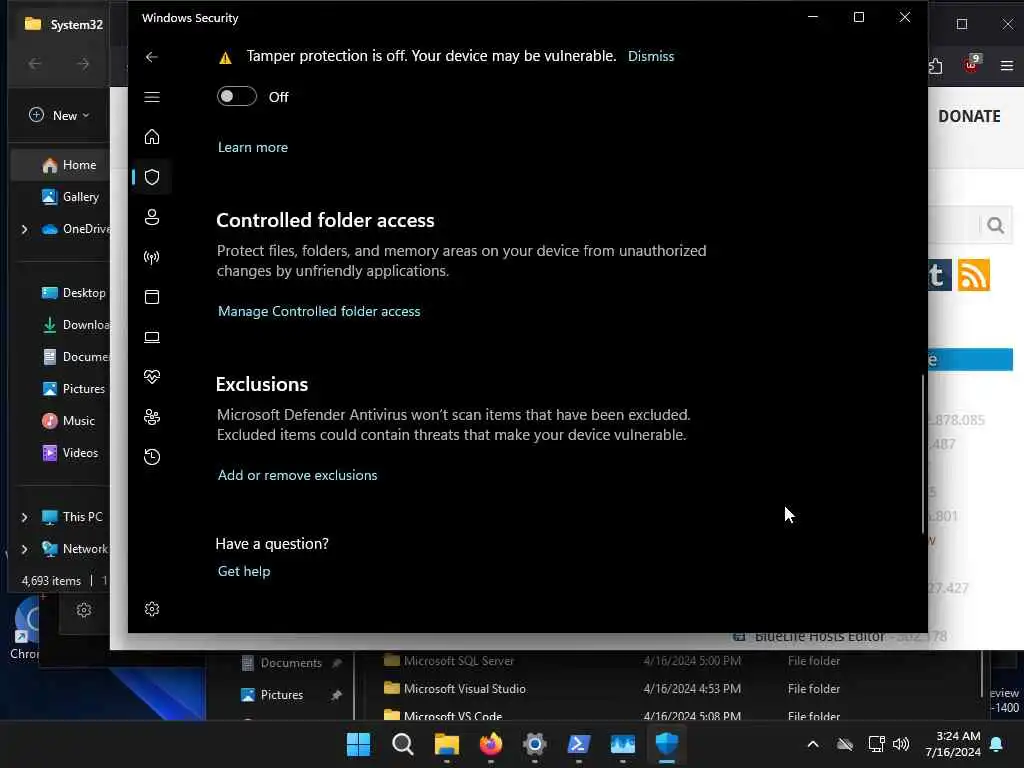Open pinned Pictures in lower Explorer window

(281, 696)
